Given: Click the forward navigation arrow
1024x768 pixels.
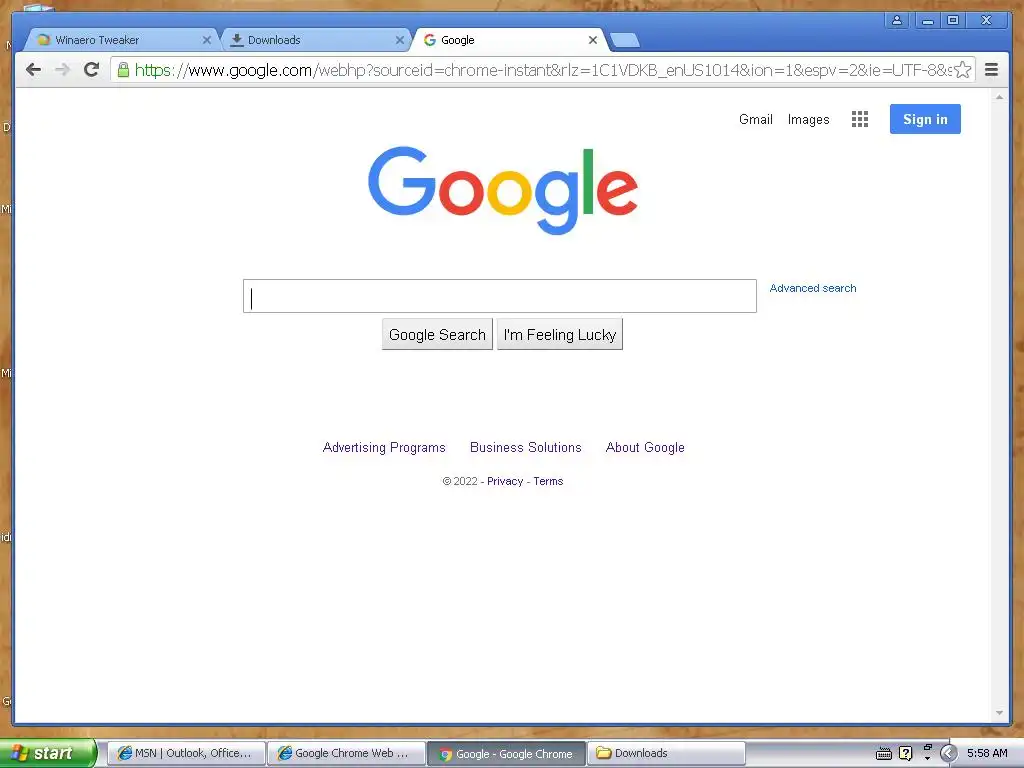Looking at the screenshot, I should point(63,70).
